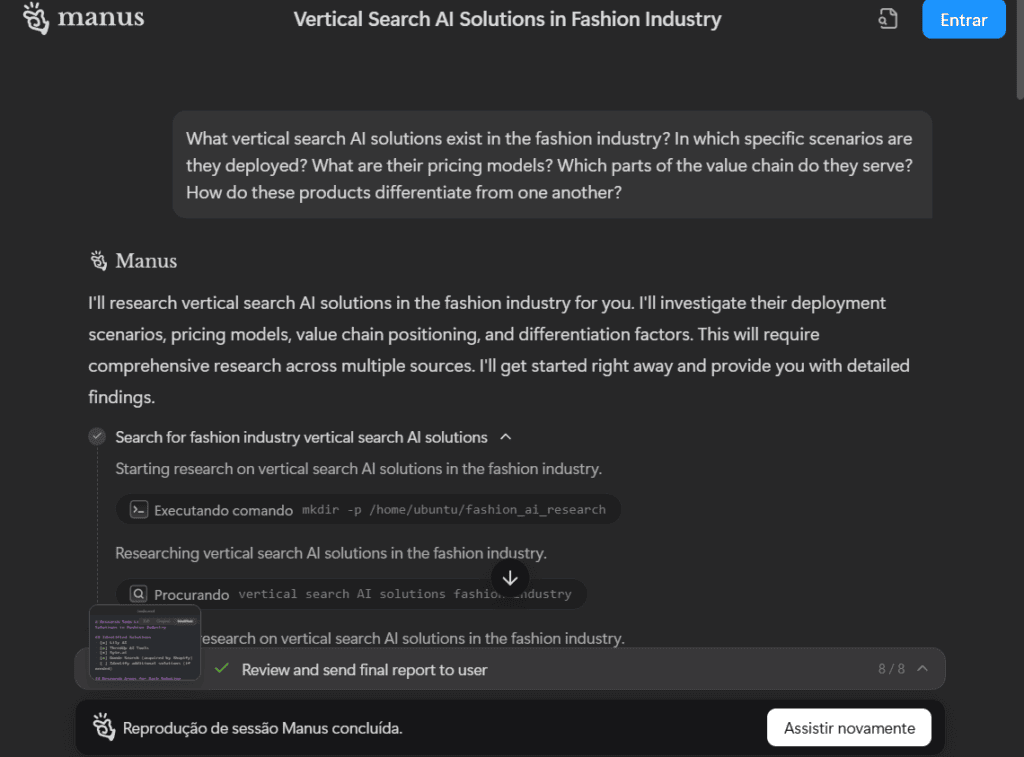Image resolution: width=1024 pixels, height=757 pixels.
Task: Click Assistir novamente to replay the session
Action: pos(849,728)
